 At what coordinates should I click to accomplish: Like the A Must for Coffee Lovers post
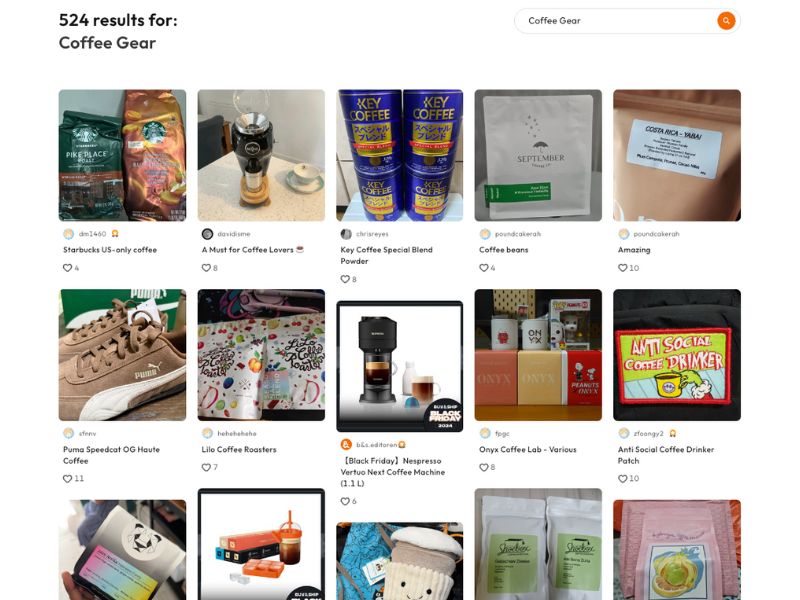tap(206, 268)
